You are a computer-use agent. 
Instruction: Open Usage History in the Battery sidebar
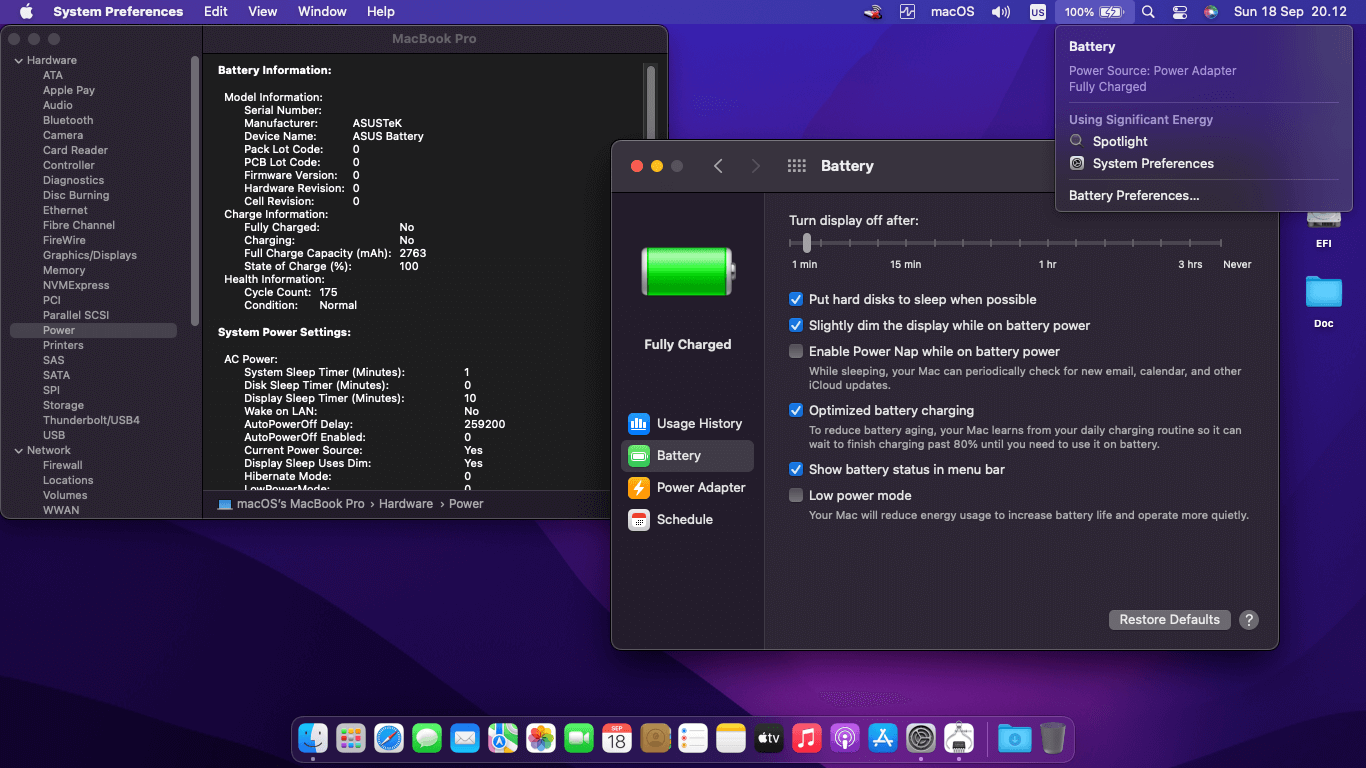click(687, 423)
